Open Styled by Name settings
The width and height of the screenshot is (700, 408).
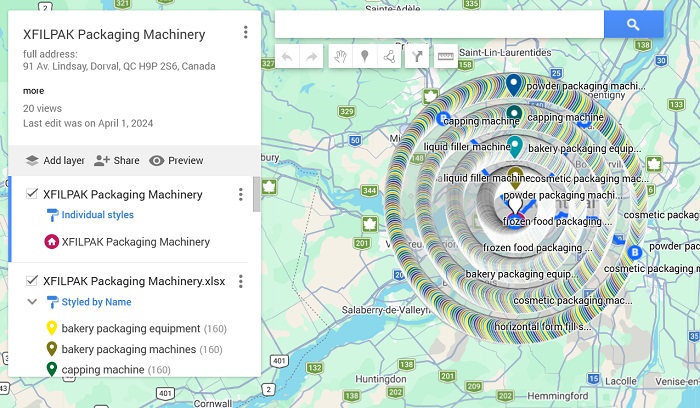point(96,302)
